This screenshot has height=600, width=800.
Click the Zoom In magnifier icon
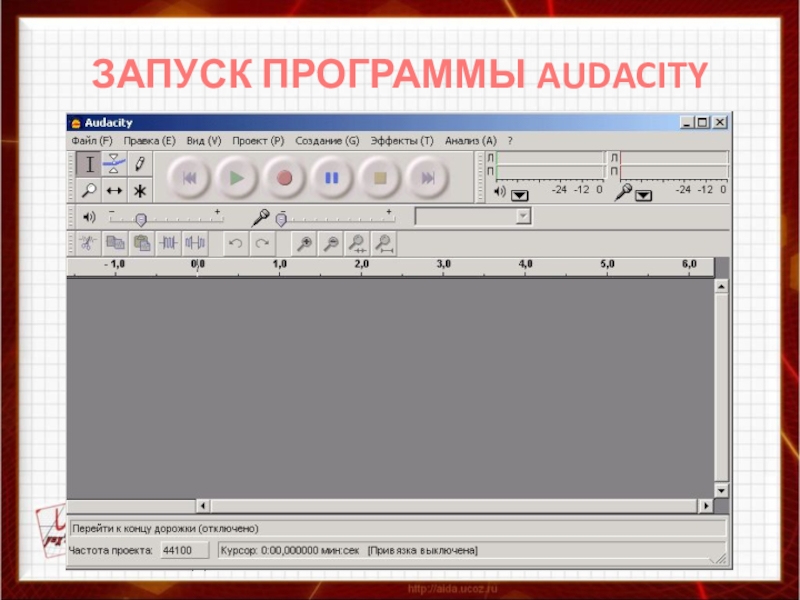click(304, 243)
